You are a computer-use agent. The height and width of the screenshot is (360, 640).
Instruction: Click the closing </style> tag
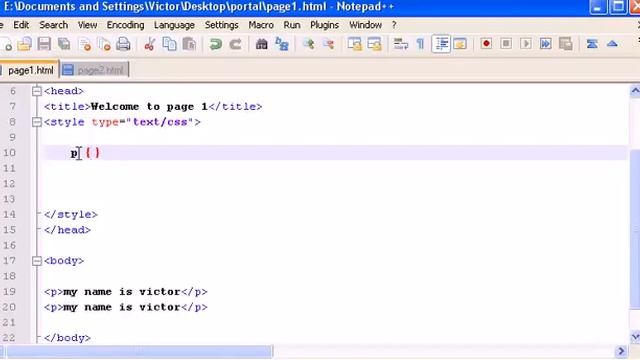(71, 215)
